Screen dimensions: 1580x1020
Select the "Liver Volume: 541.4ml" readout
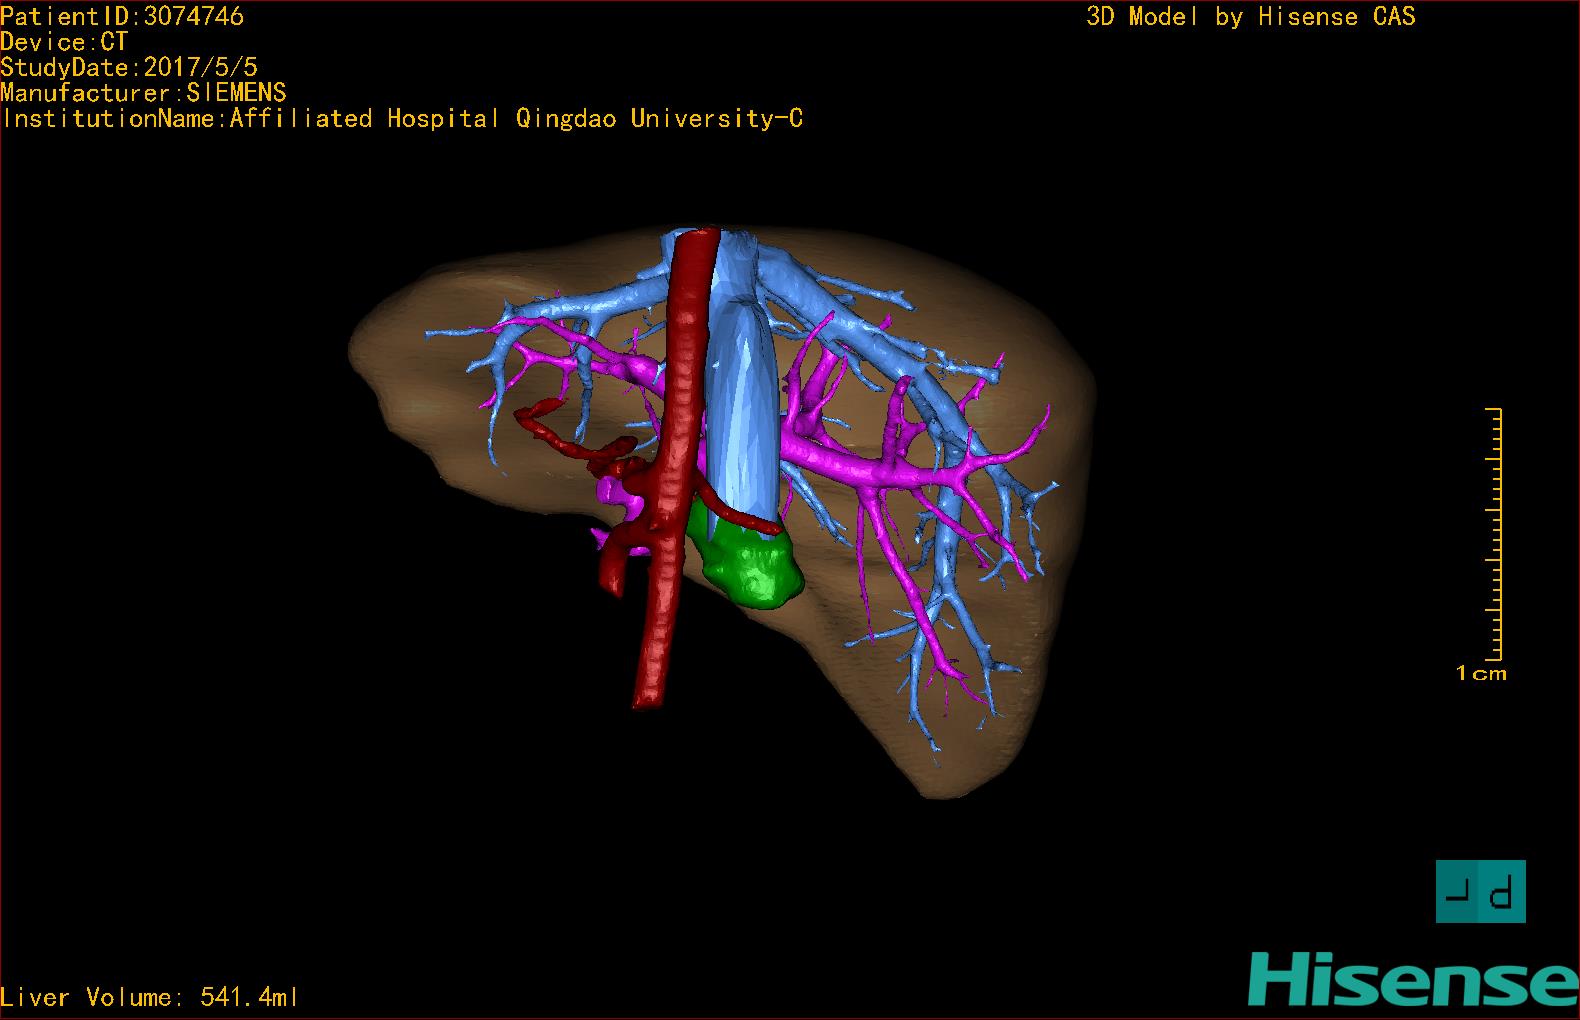(x=149, y=997)
